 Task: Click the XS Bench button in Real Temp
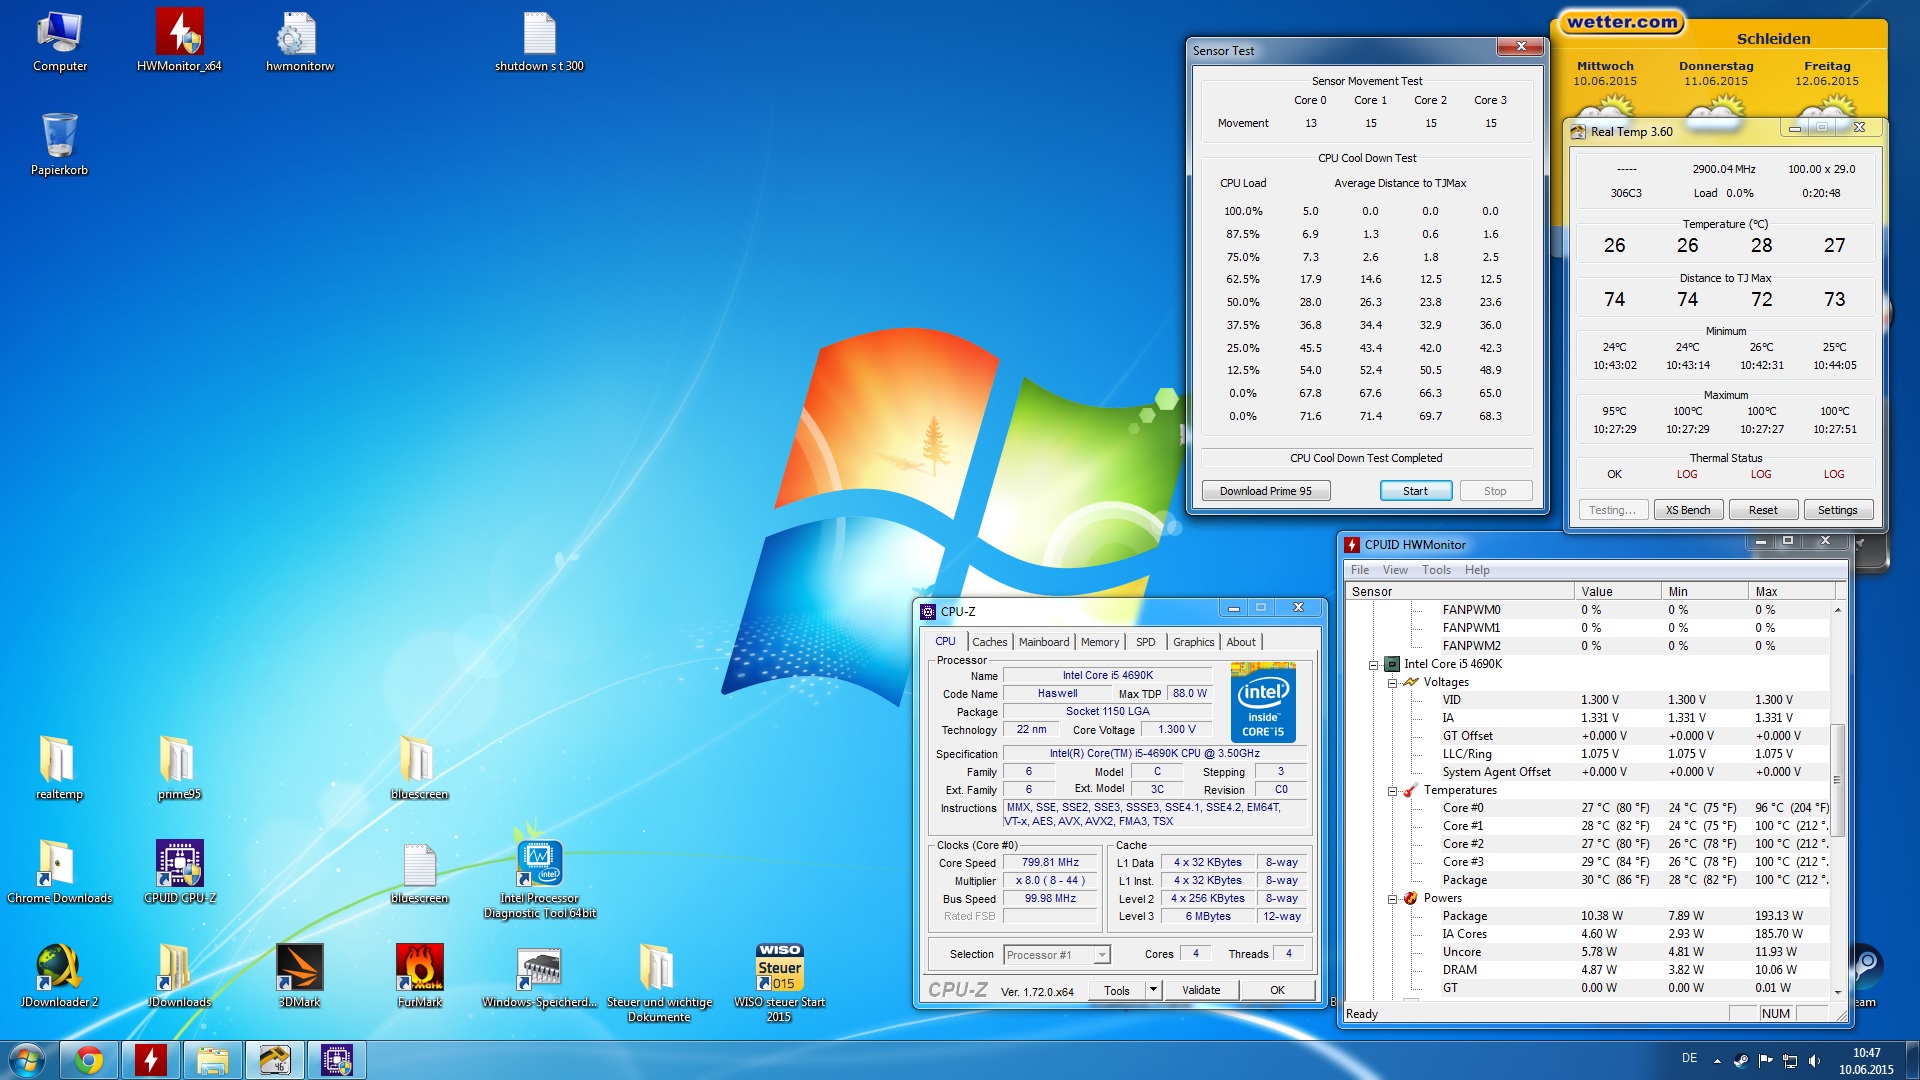[1687, 510]
